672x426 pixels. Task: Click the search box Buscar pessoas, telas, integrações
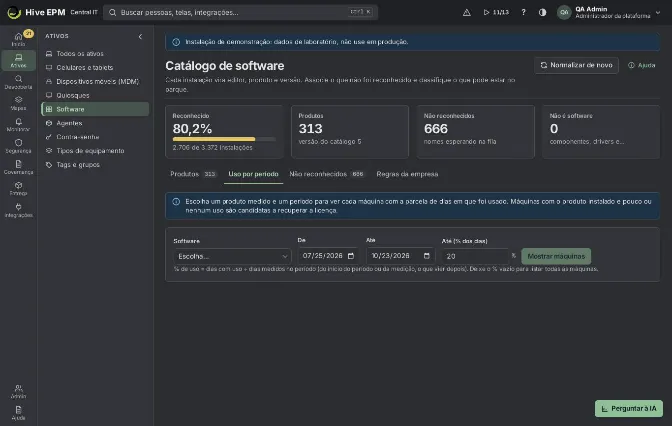(x=240, y=12)
